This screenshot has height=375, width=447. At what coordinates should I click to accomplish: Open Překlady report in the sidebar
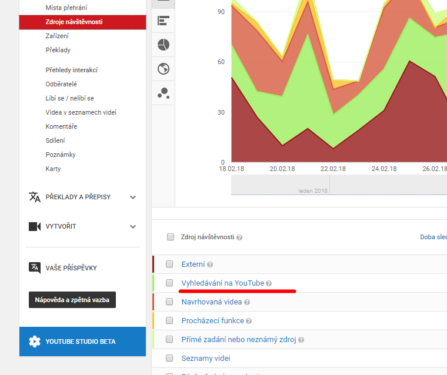coord(58,50)
